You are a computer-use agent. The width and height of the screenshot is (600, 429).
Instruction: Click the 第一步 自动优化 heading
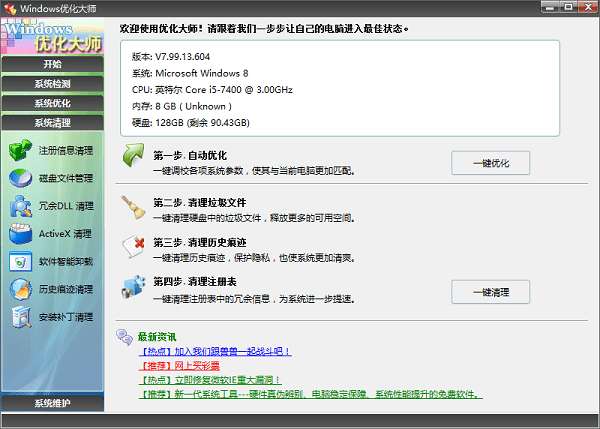point(190,156)
